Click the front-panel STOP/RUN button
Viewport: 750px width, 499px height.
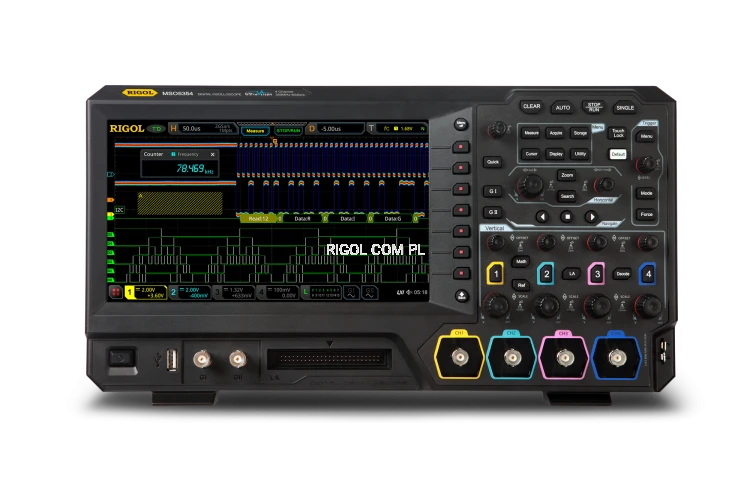click(594, 107)
